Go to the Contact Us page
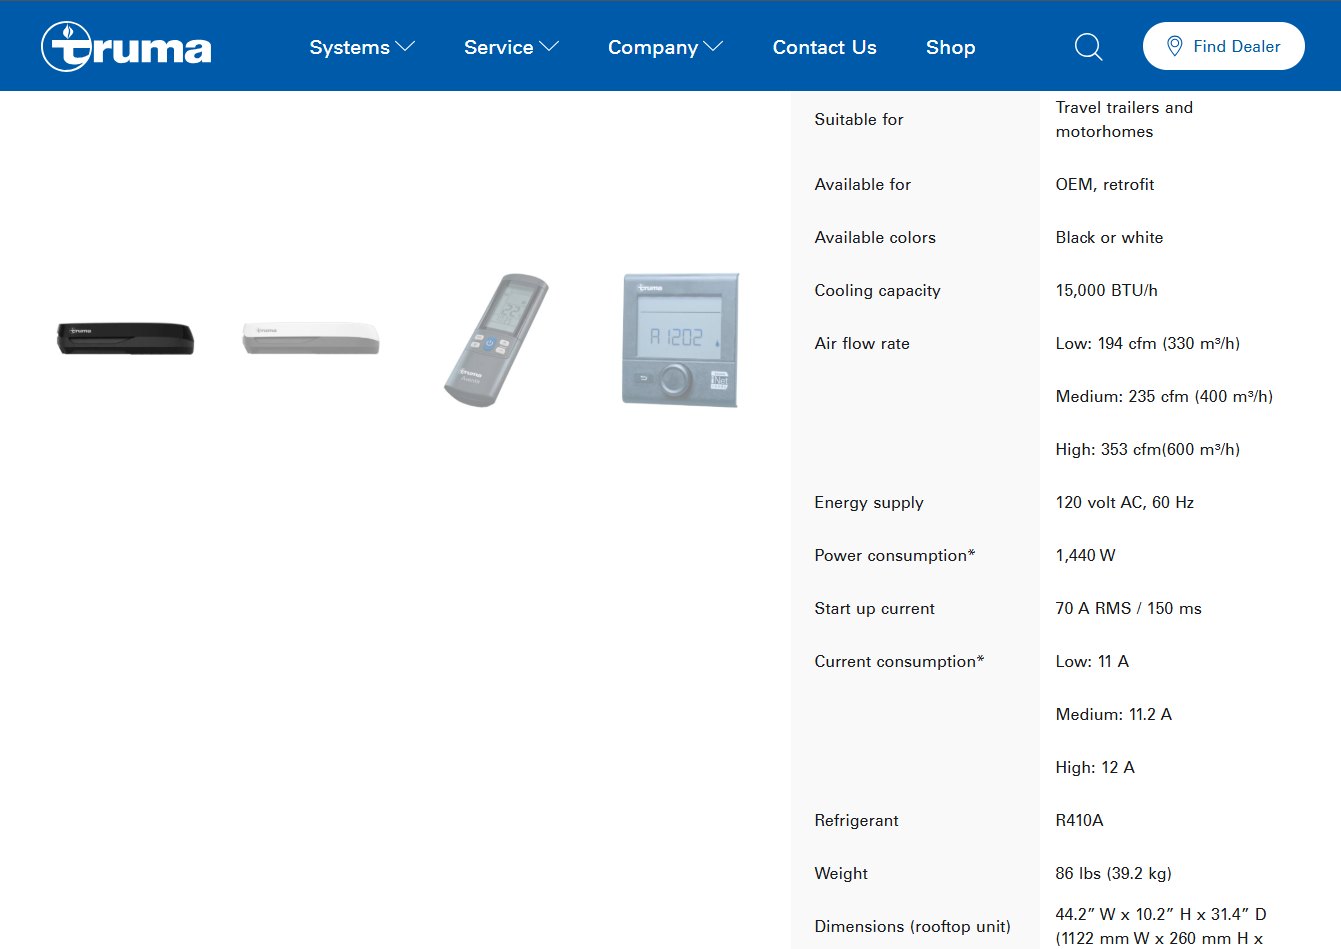1341x949 pixels. (824, 47)
